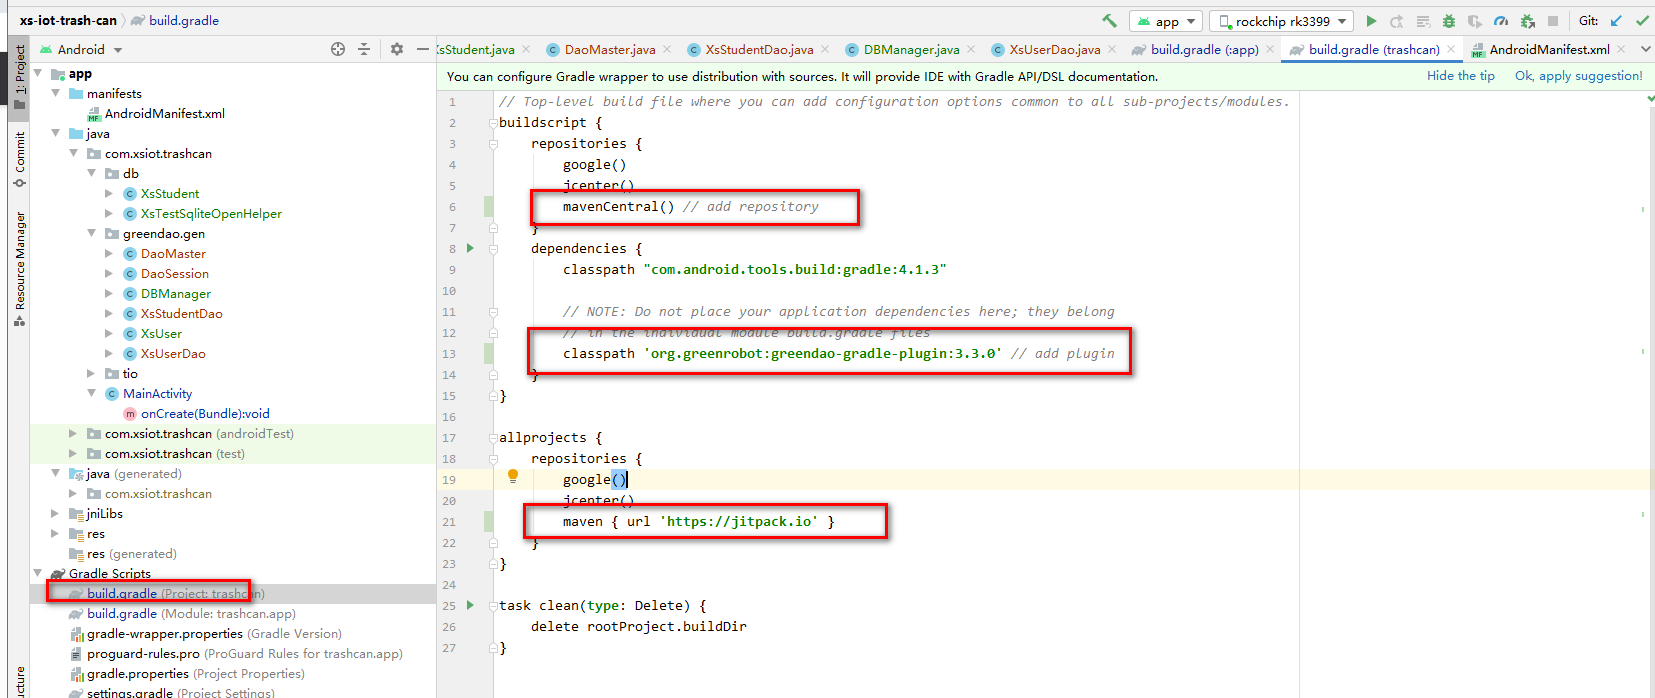
Task: Click the jitpack.io maven url line
Action: tap(698, 521)
